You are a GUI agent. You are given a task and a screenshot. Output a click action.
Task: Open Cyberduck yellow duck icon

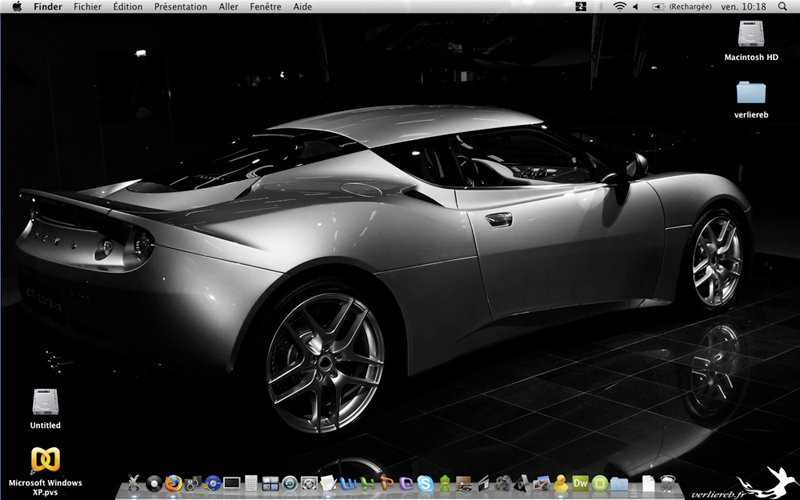pyautogui.click(x=561, y=483)
